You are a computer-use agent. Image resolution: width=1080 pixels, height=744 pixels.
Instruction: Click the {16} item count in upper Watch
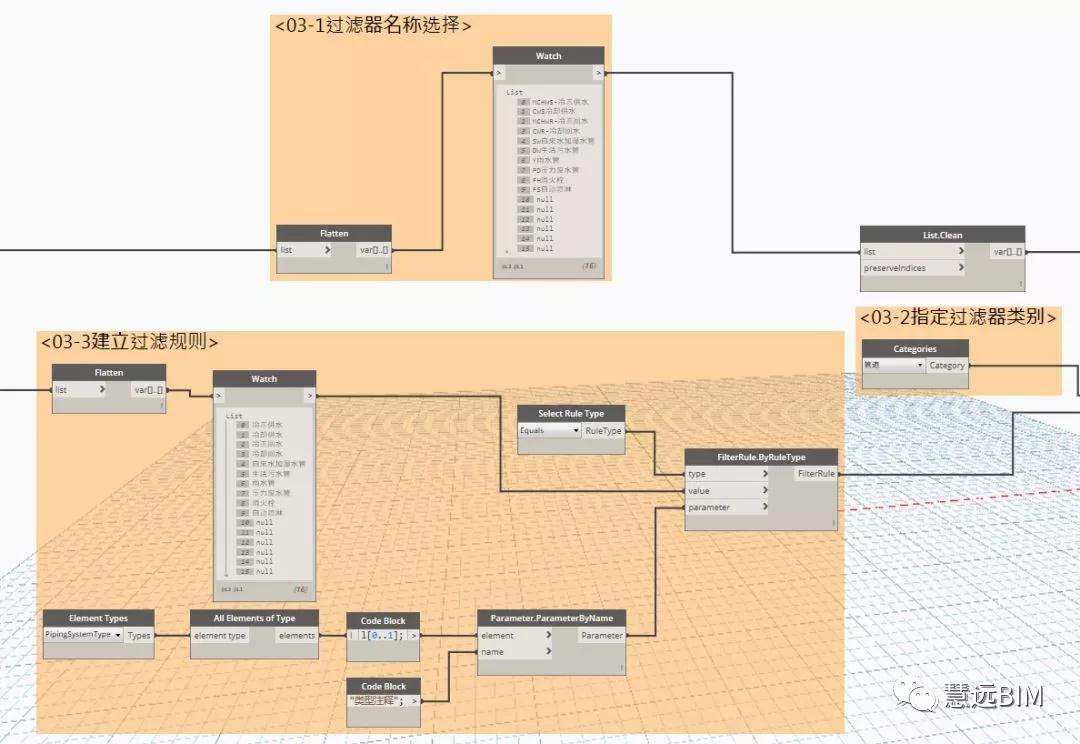pyautogui.click(x=589, y=266)
